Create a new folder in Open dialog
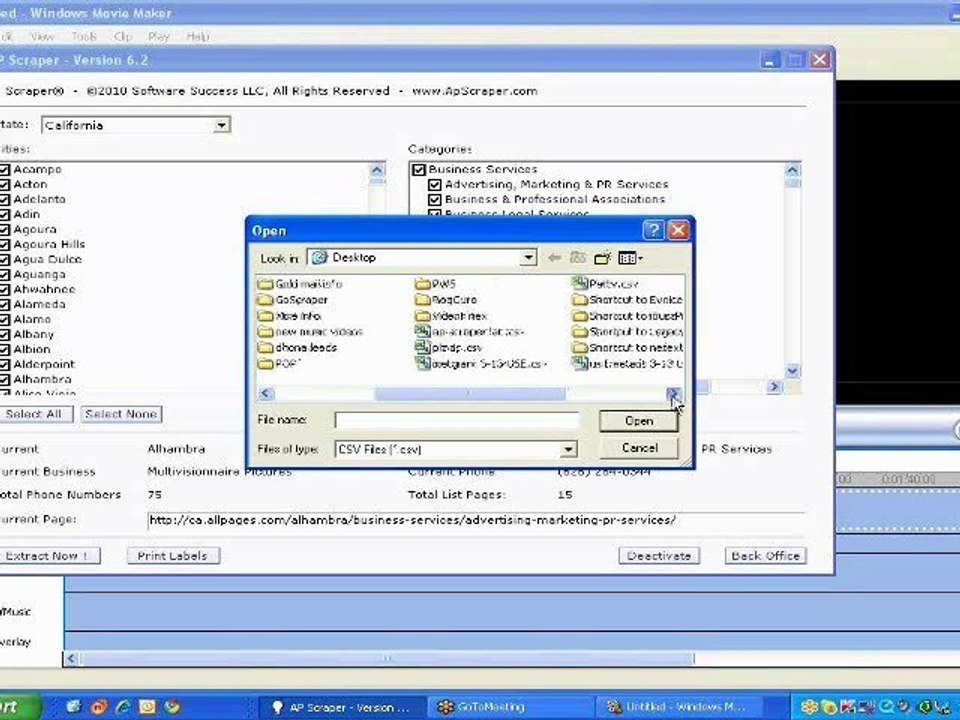Screen dimensions: 960x720 tap(602, 258)
